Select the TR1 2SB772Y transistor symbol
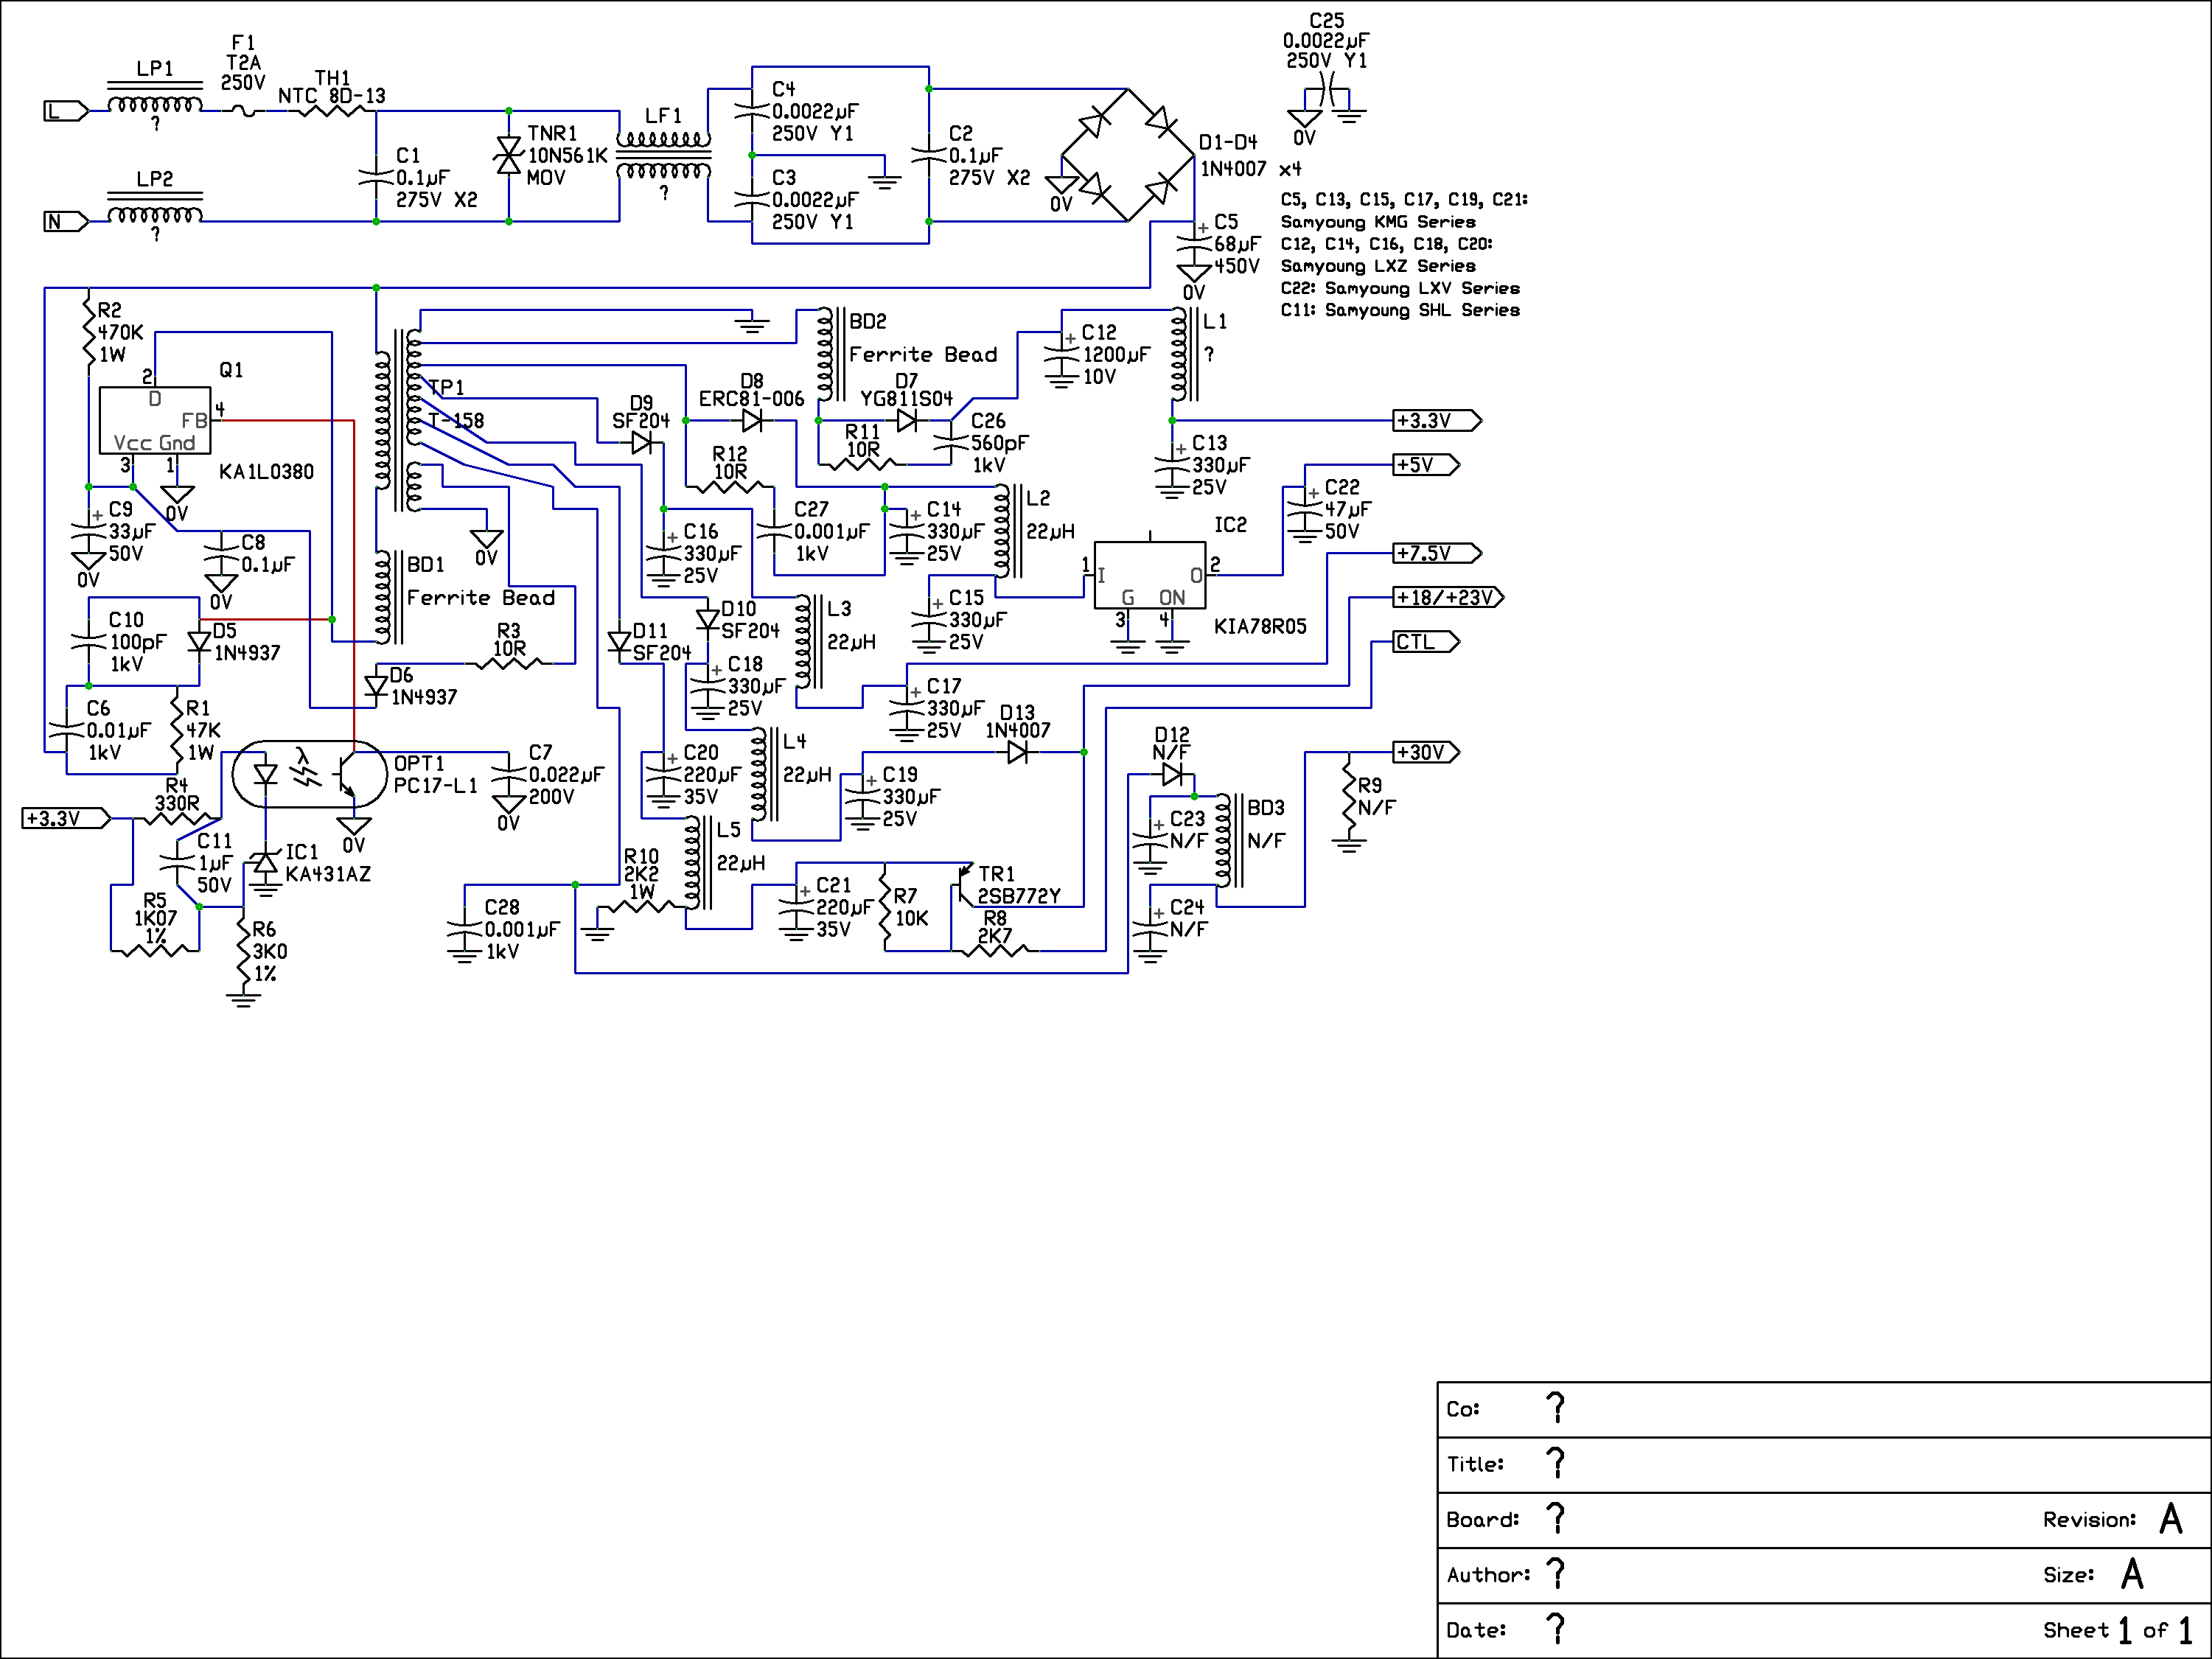 (963, 885)
